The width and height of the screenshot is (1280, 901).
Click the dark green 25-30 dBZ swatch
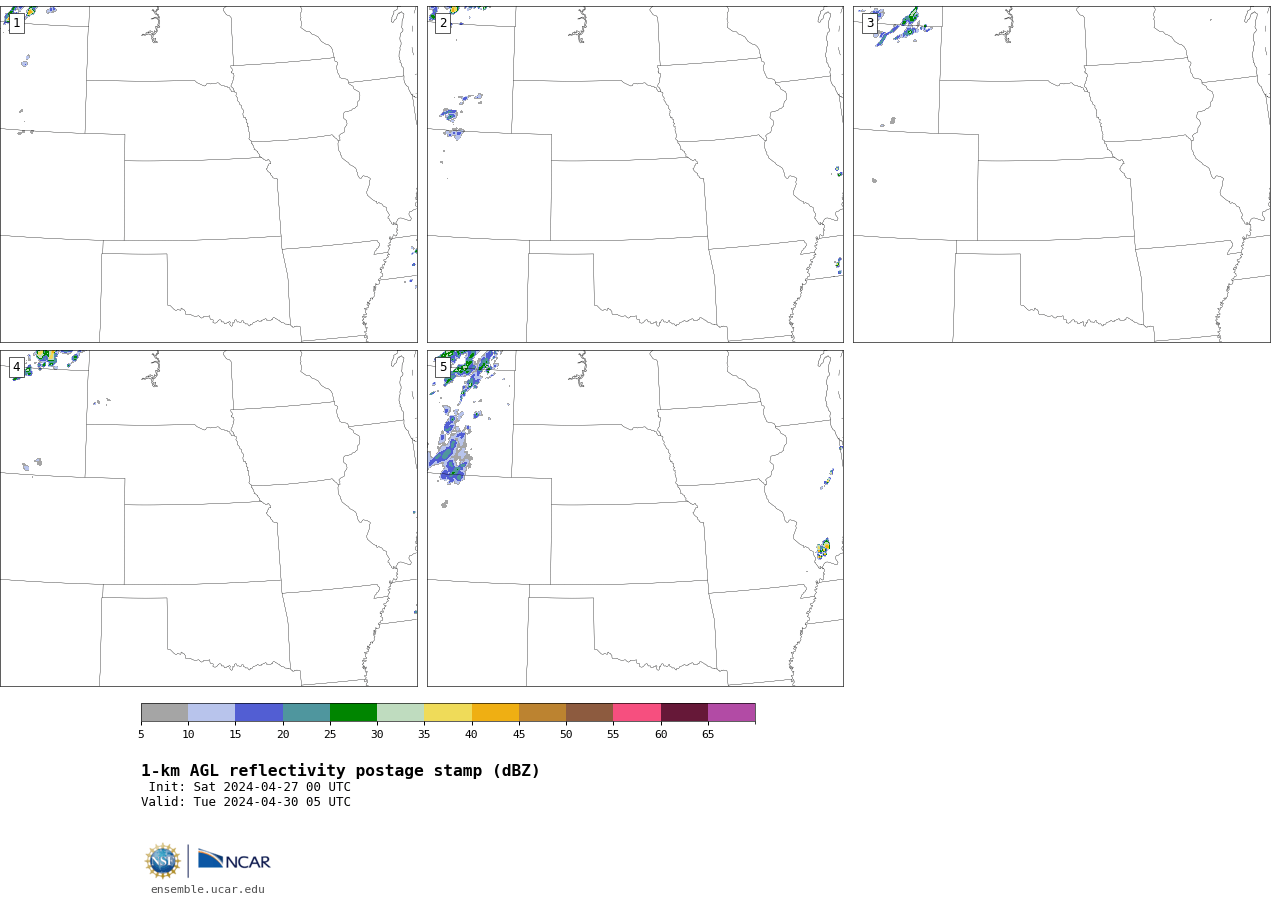coord(353,713)
